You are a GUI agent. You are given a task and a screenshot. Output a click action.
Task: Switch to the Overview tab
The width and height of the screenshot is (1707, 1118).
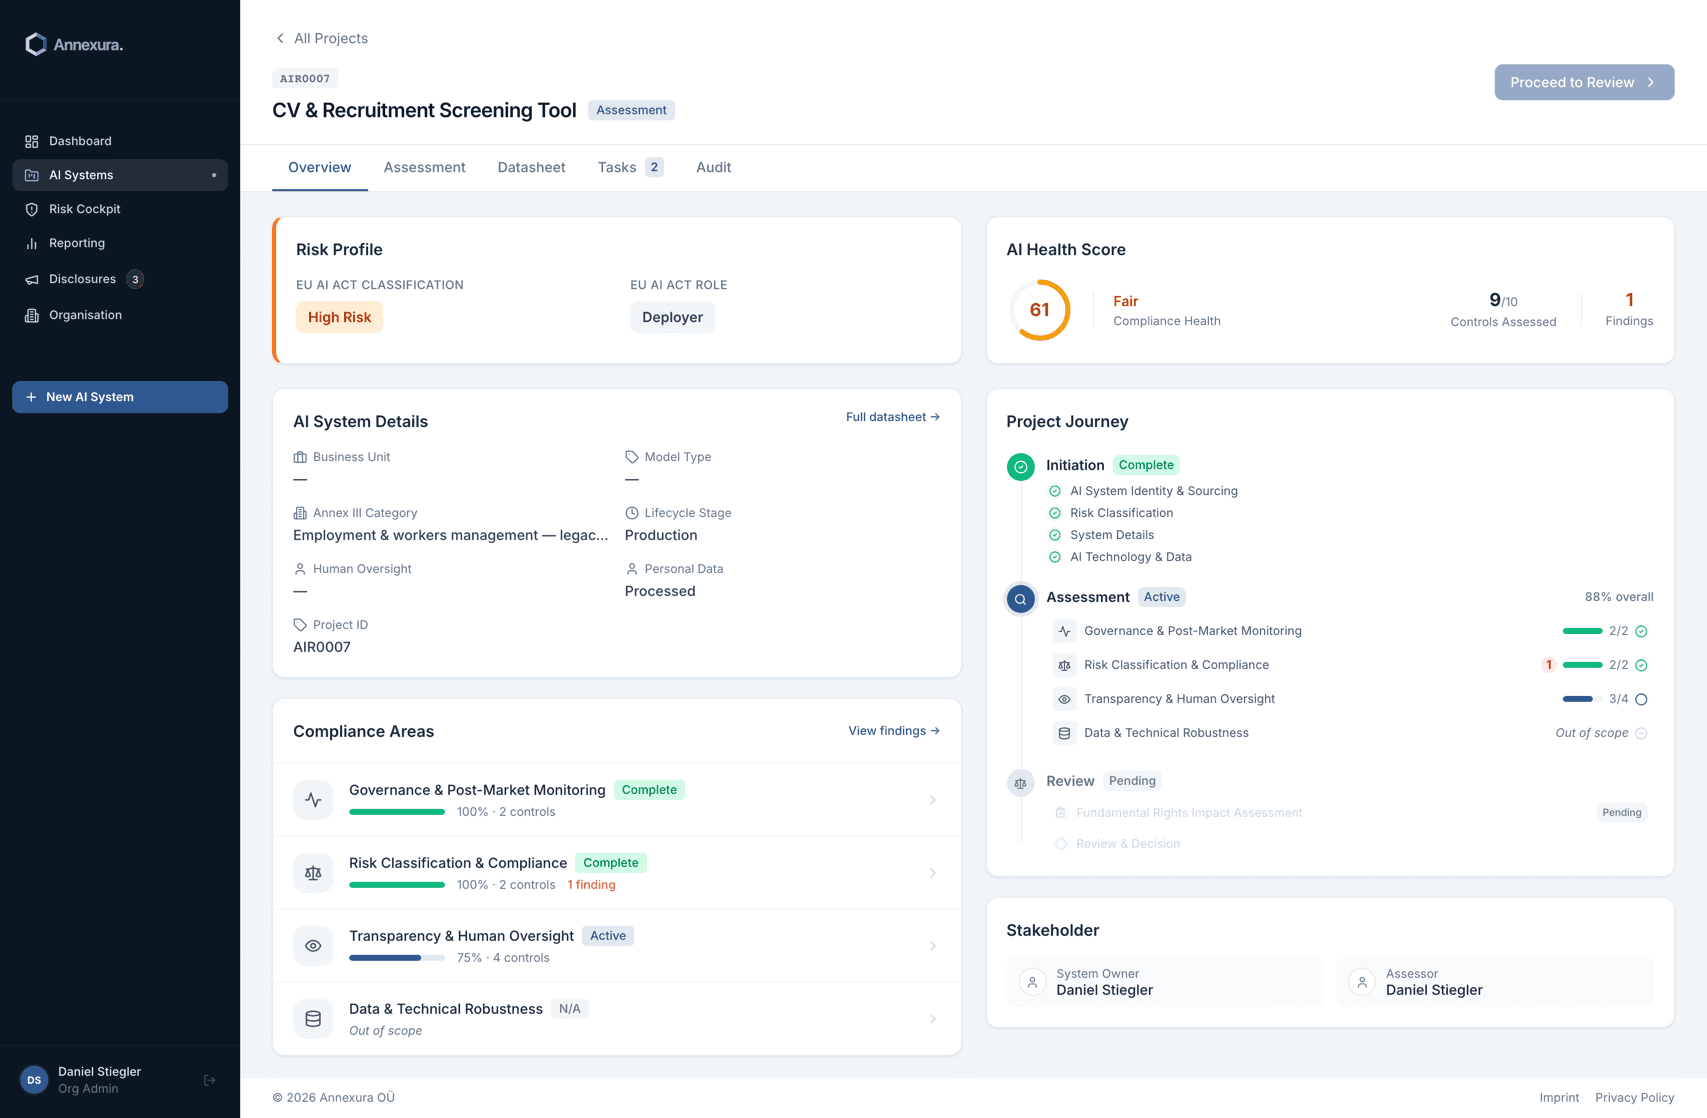click(x=320, y=167)
